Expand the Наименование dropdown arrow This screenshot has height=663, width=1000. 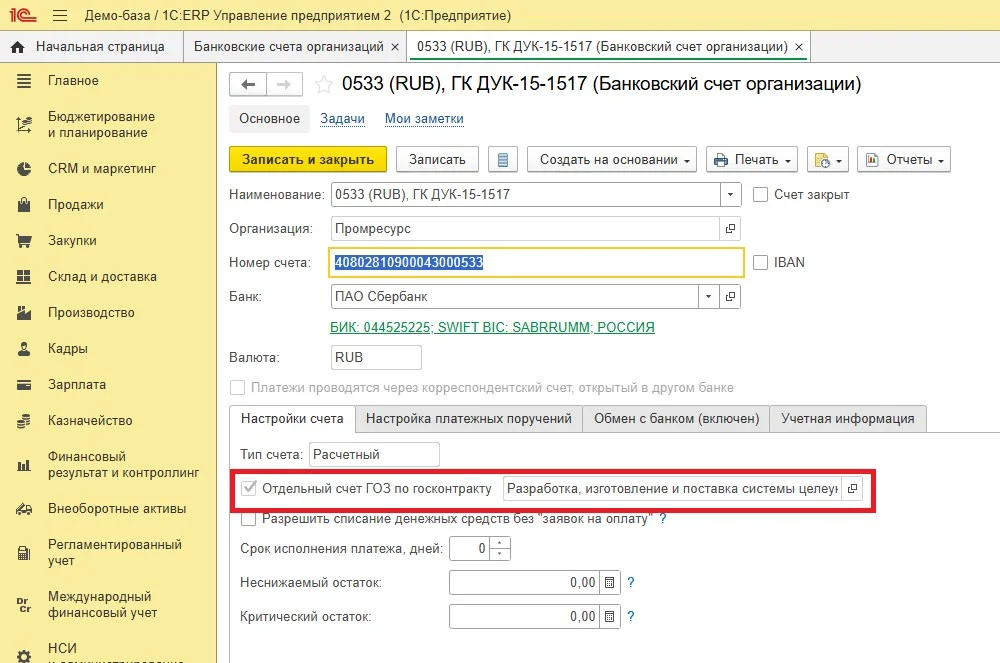tap(730, 194)
